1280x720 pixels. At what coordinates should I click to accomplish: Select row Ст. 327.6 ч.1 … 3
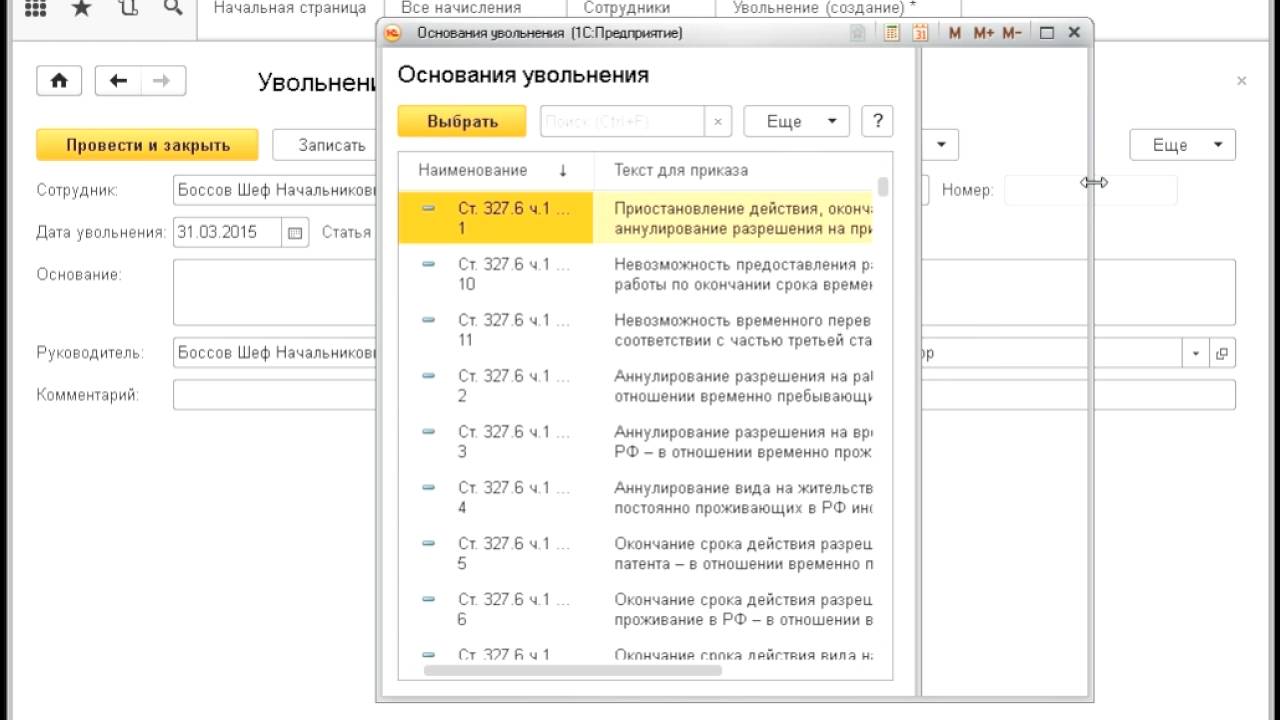[x=635, y=442]
